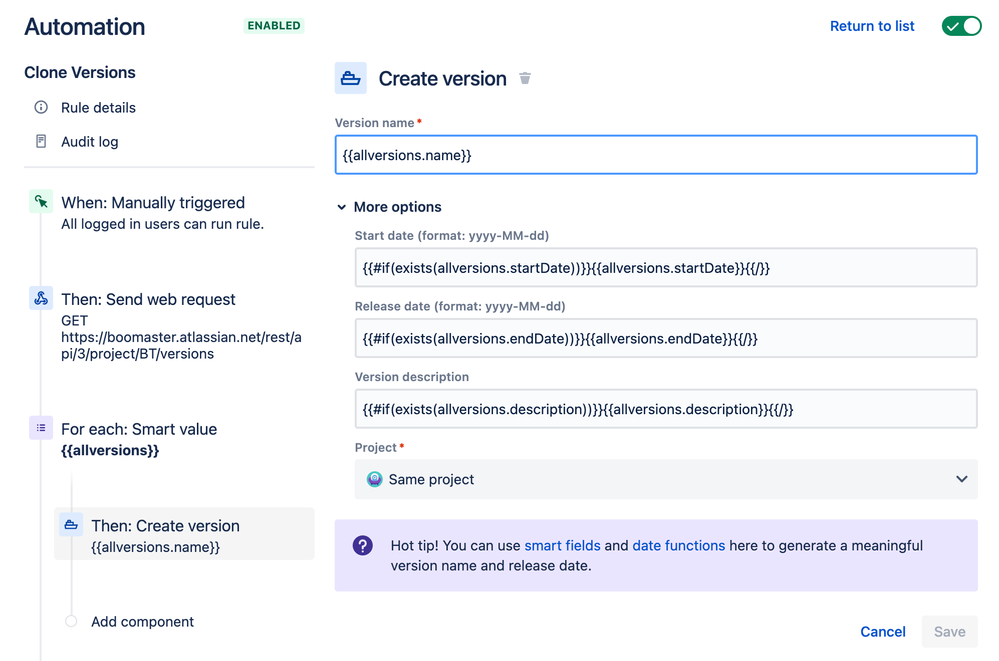Click the Version name input field

point(656,155)
